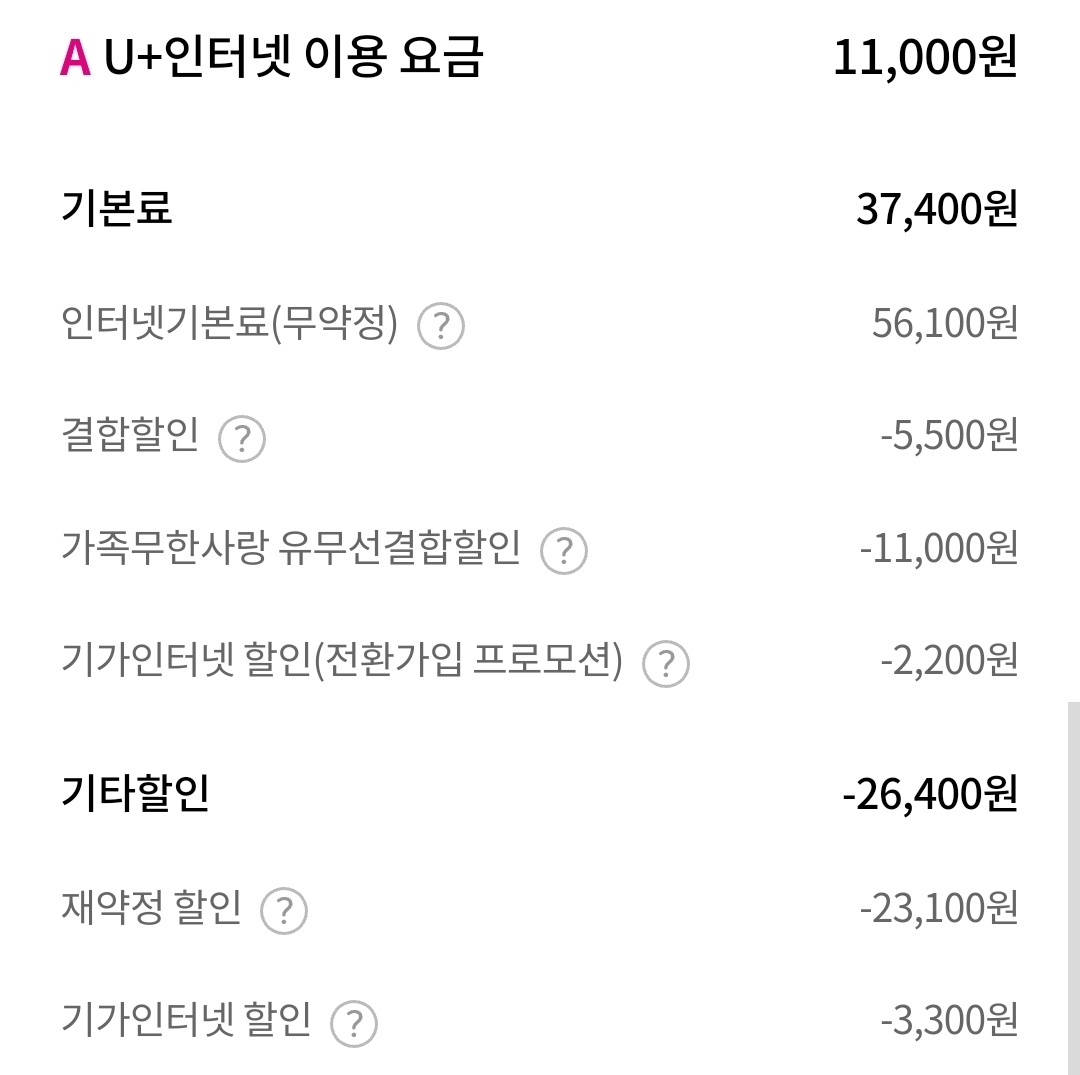Tap the 기타할인 section heading

click(x=135, y=794)
